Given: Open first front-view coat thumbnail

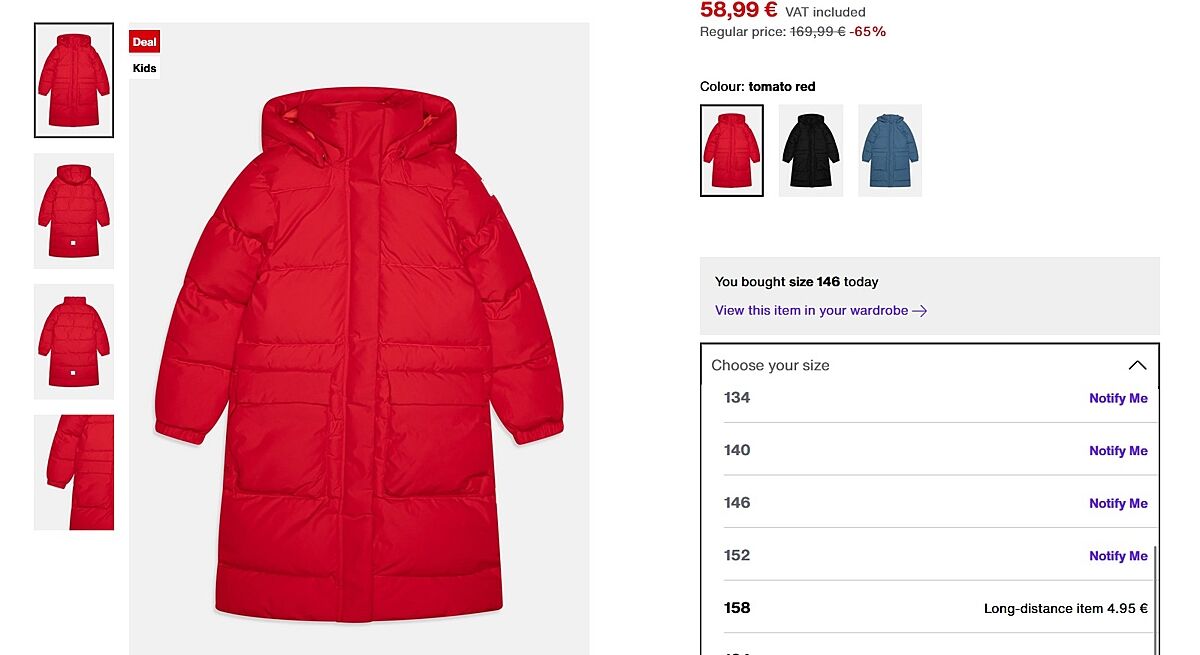Looking at the screenshot, I should pyautogui.click(x=74, y=80).
